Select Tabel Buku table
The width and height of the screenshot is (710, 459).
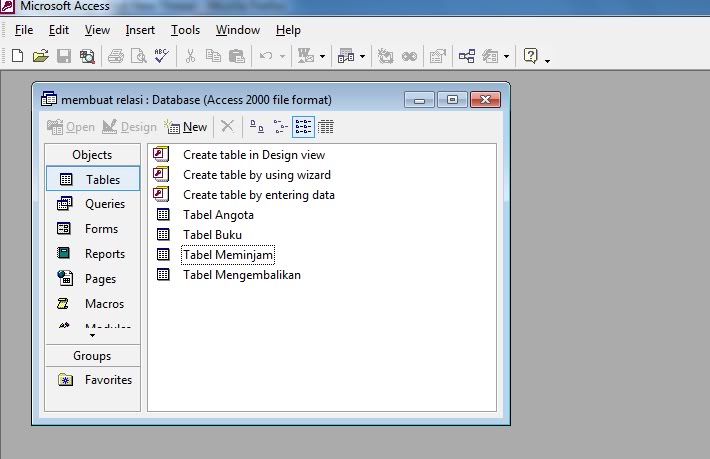point(199,234)
